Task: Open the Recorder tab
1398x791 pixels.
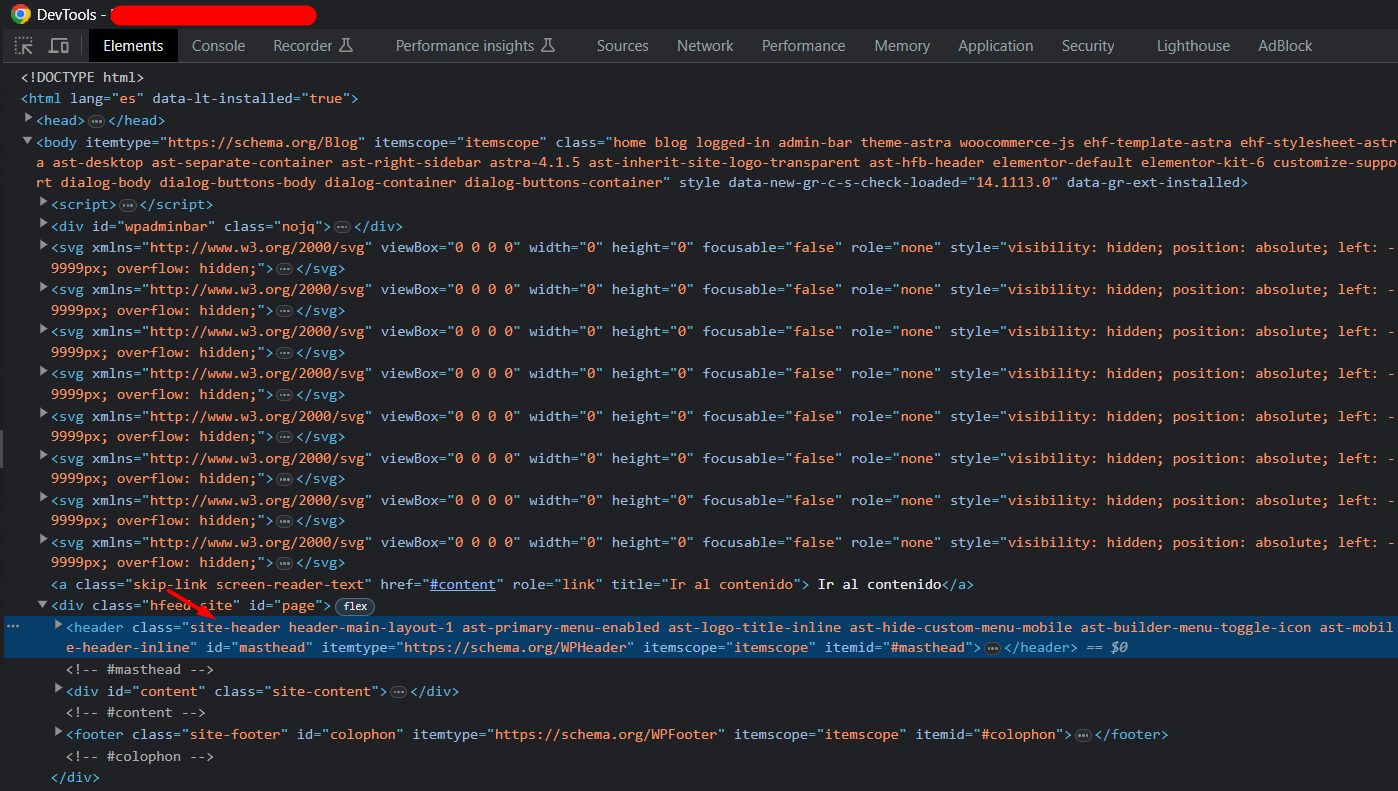Action: 303,46
